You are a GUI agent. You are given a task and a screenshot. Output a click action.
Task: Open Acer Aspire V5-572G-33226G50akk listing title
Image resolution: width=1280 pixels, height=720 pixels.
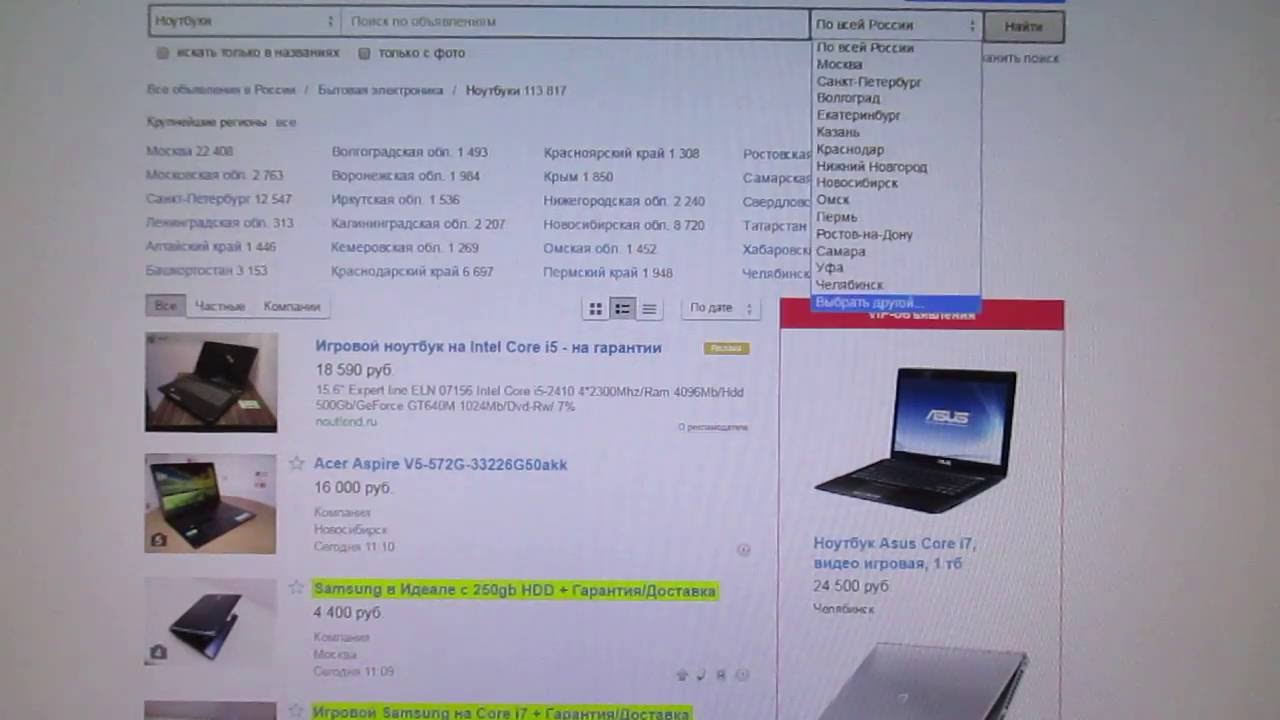[440, 464]
